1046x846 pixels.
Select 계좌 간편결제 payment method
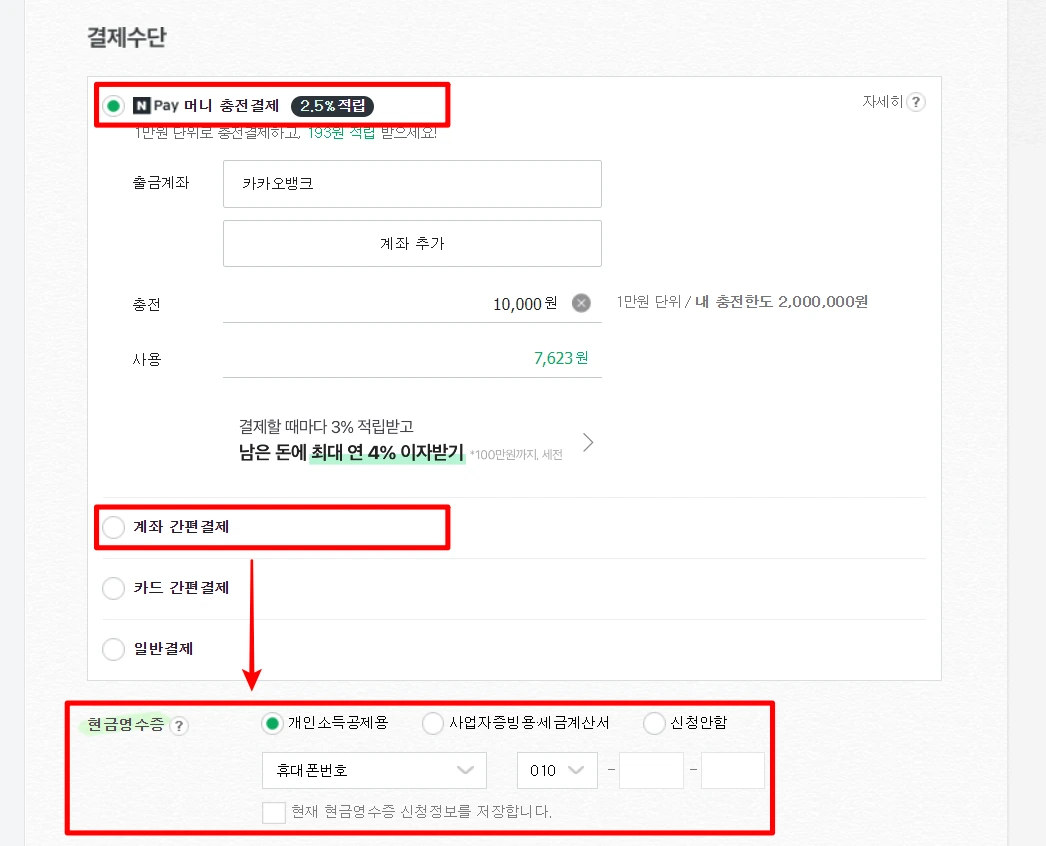[x=113, y=527]
